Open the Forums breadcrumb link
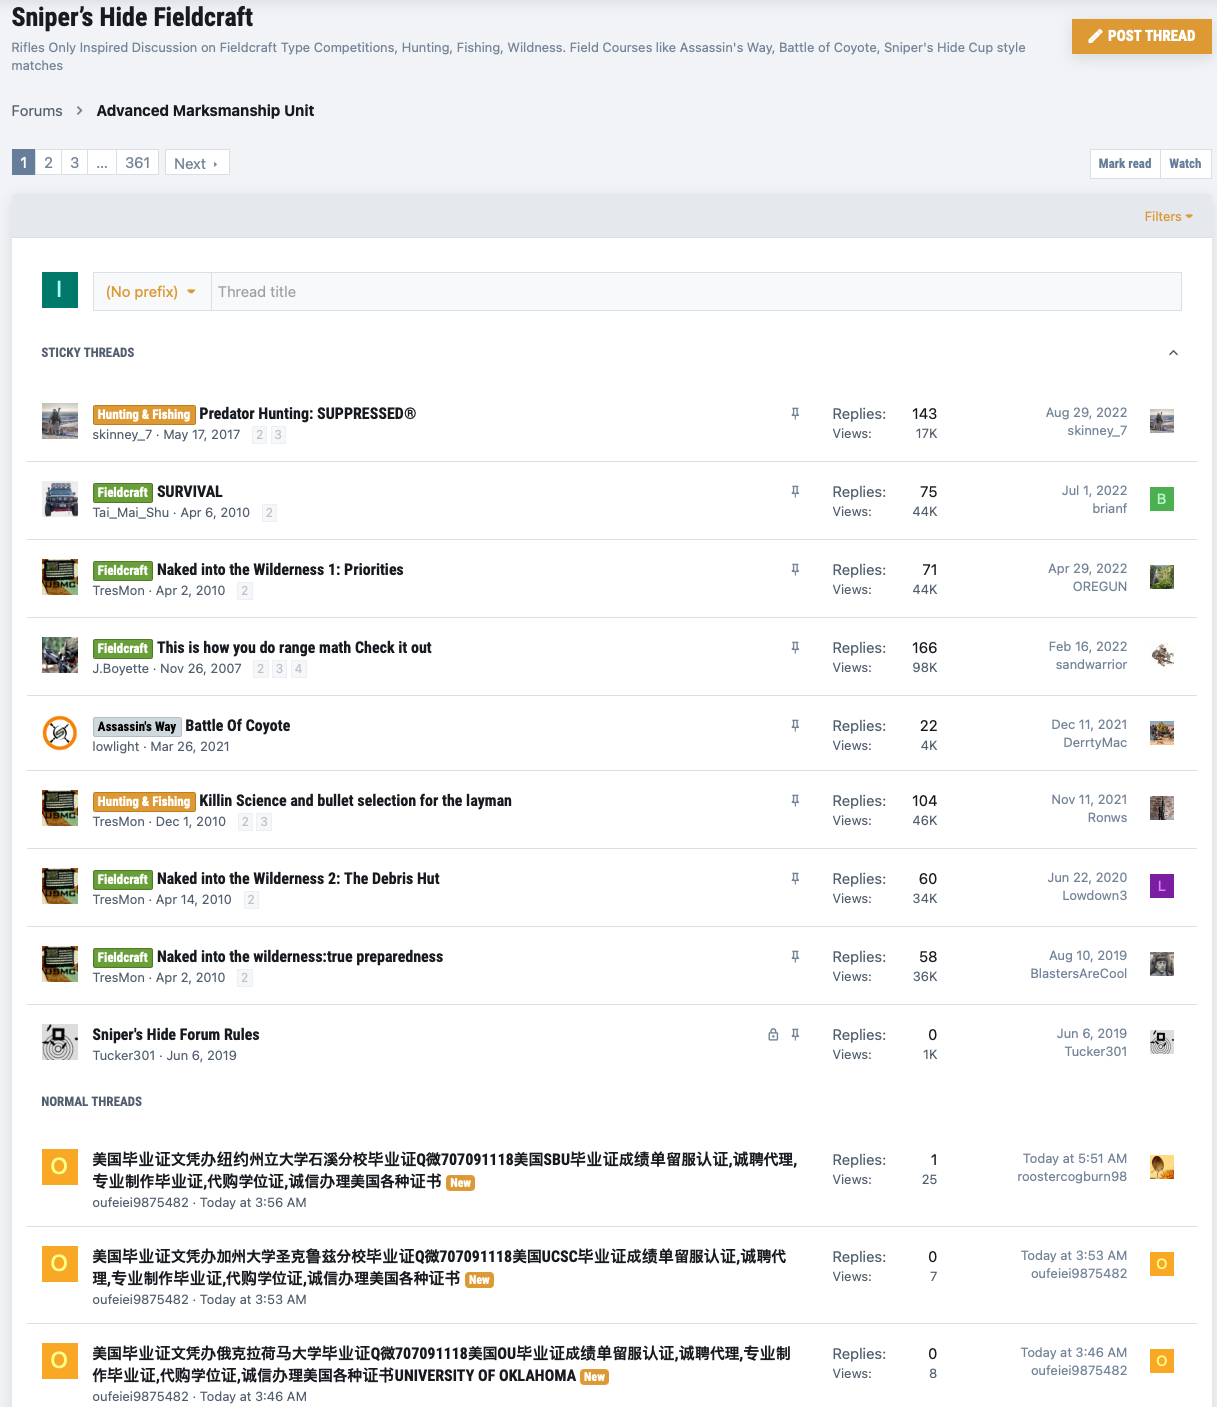The width and height of the screenshot is (1217, 1407). click(37, 111)
